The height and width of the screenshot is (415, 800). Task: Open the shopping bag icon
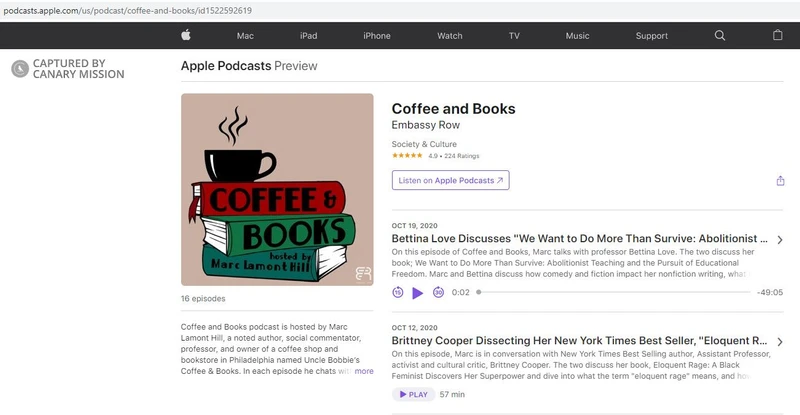pyautogui.click(x=778, y=35)
